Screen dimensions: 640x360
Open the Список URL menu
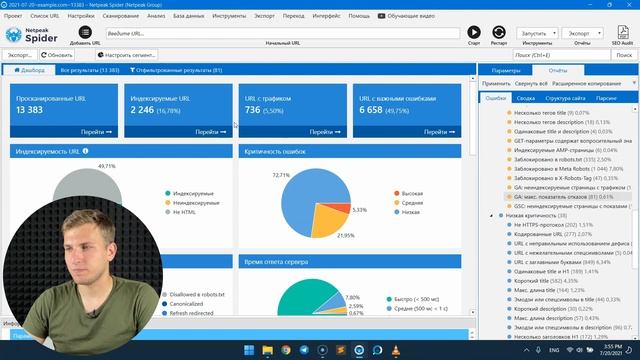coord(44,16)
